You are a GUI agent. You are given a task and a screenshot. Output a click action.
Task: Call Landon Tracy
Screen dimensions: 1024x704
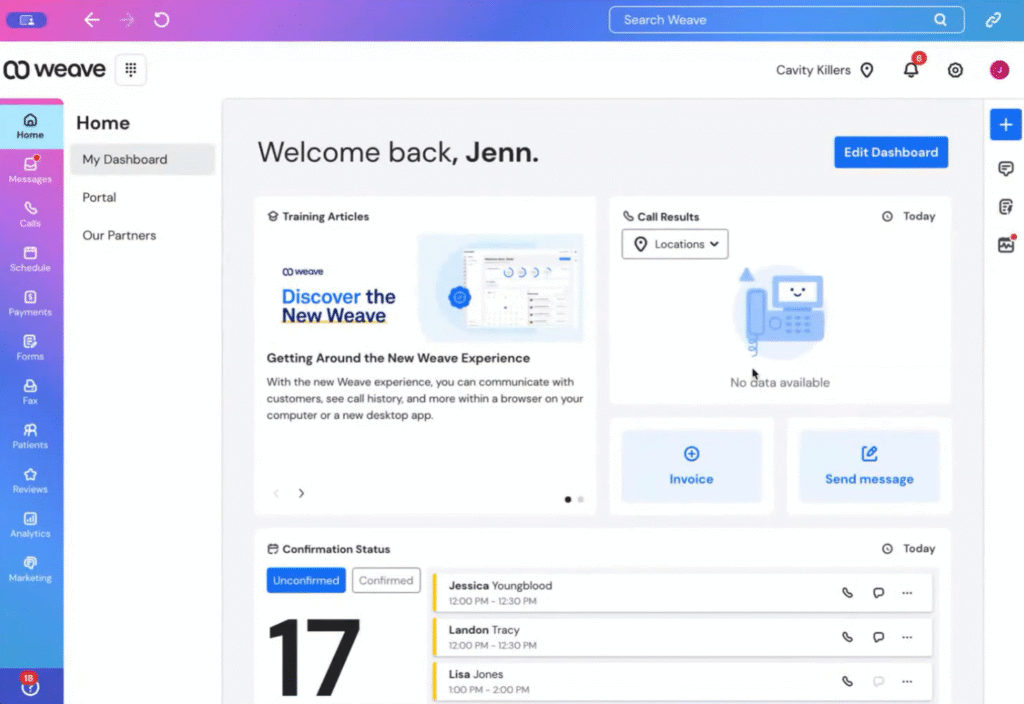[847, 637]
